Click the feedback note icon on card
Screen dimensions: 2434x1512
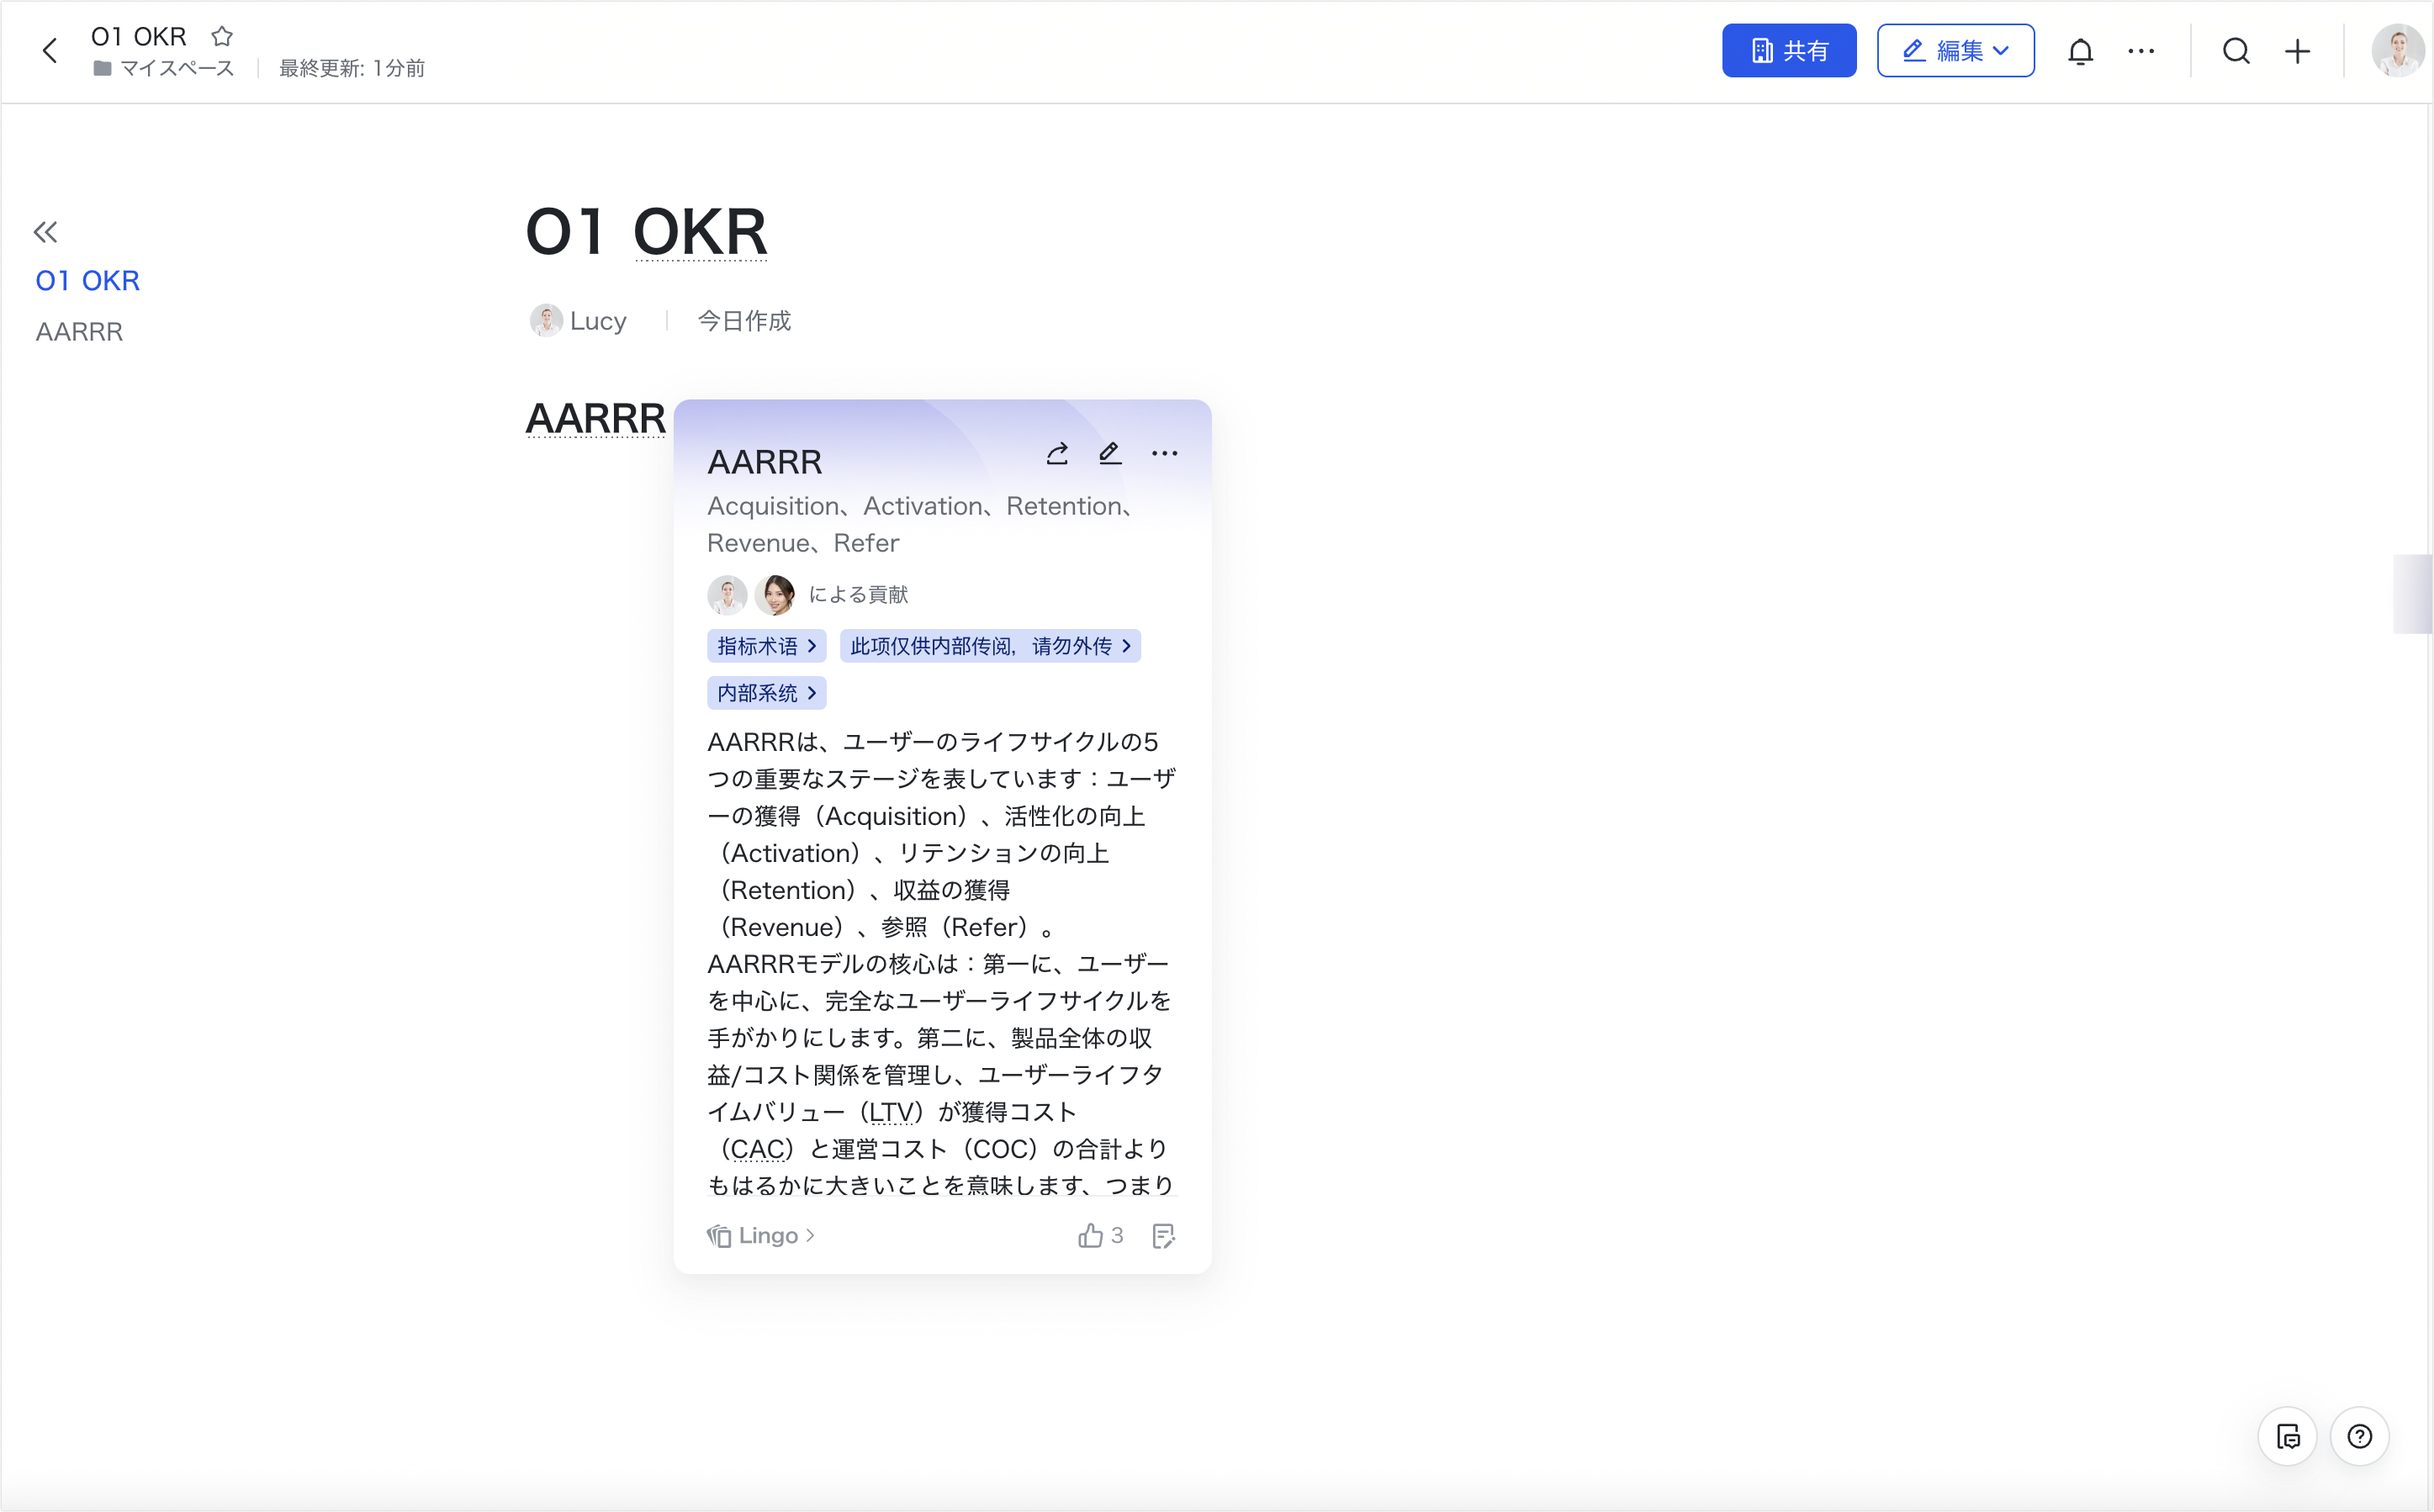(x=1163, y=1236)
